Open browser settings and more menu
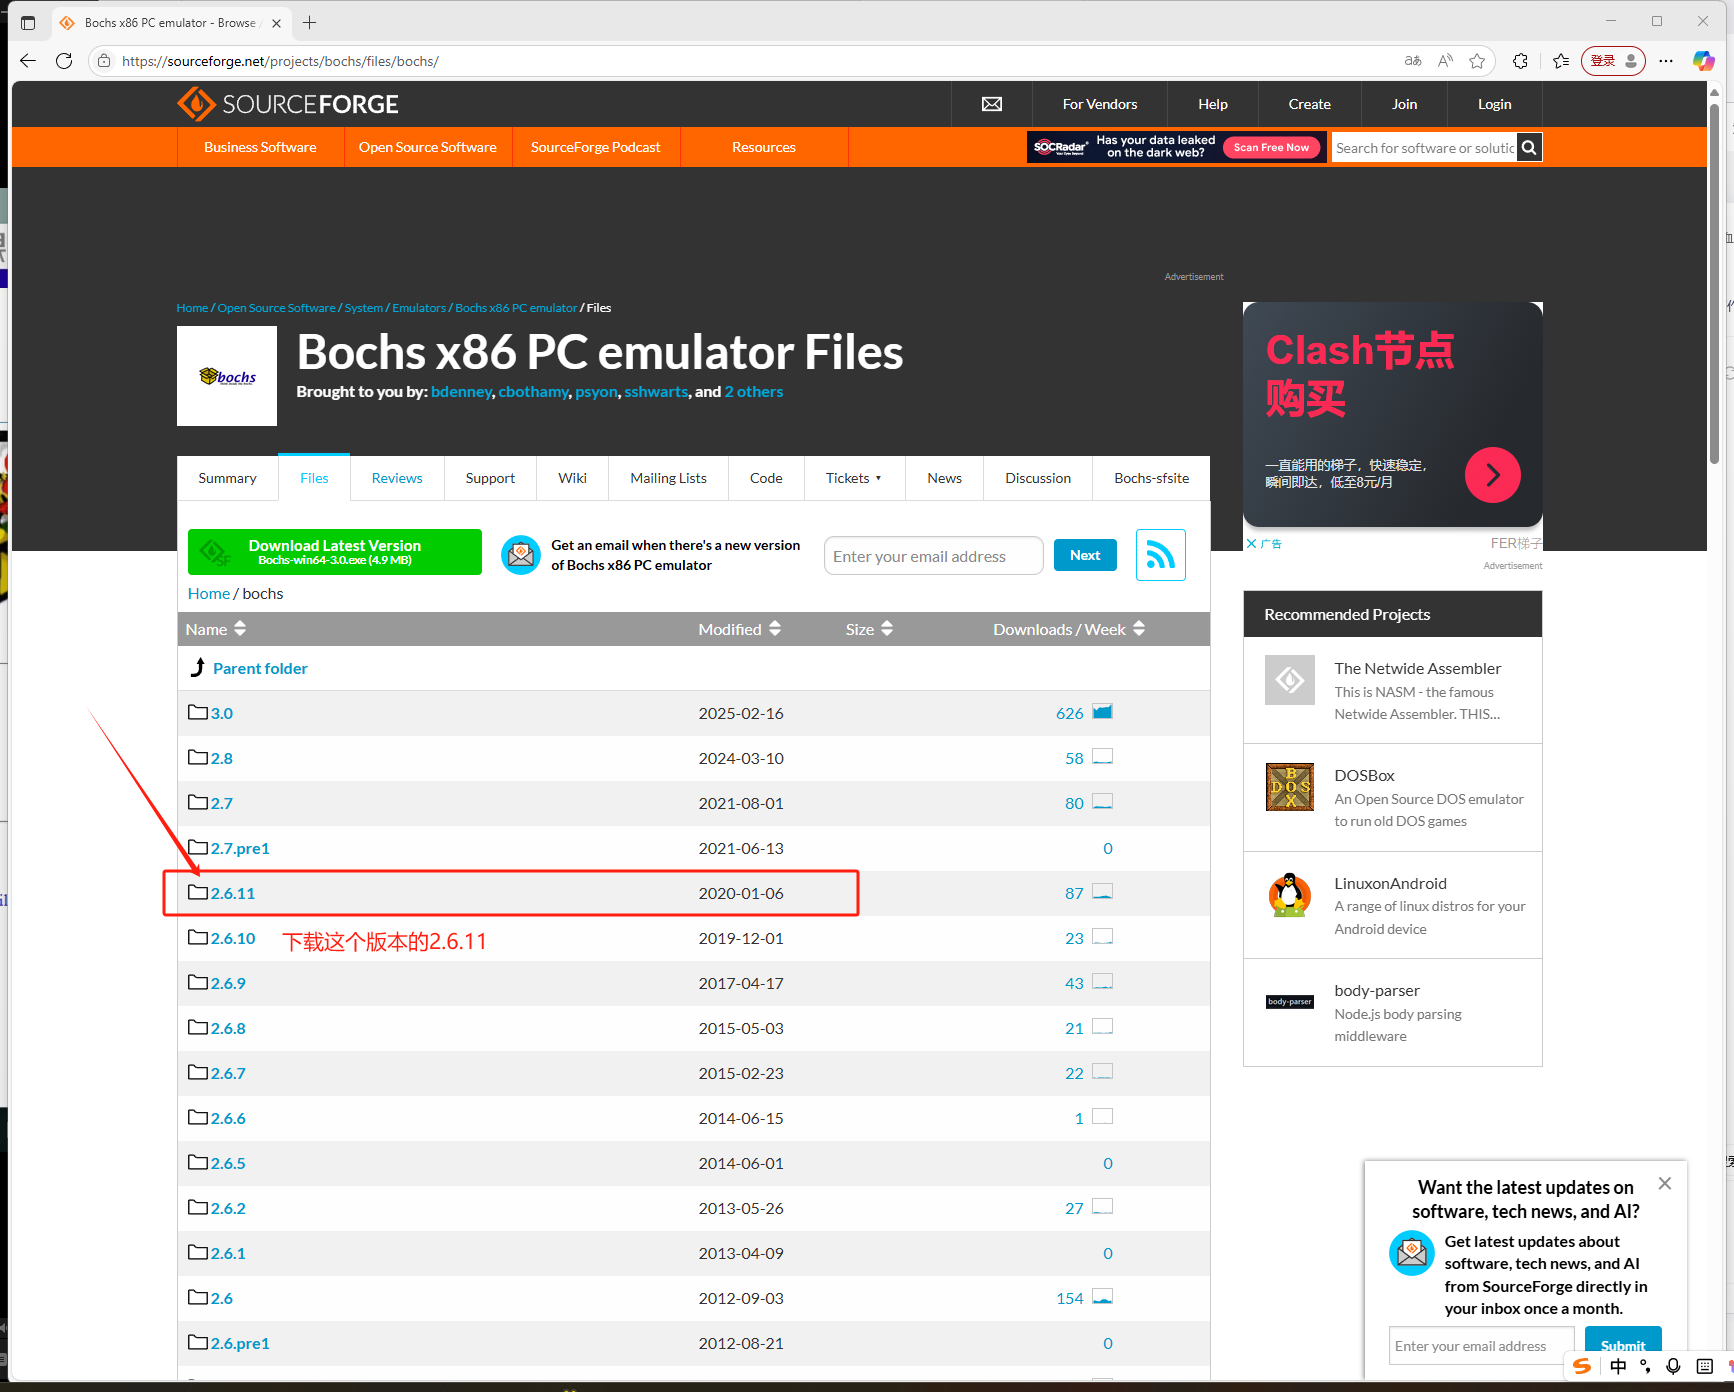Image resolution: width=1734 pixels, height=1392 pixels. coord(1666,61)
